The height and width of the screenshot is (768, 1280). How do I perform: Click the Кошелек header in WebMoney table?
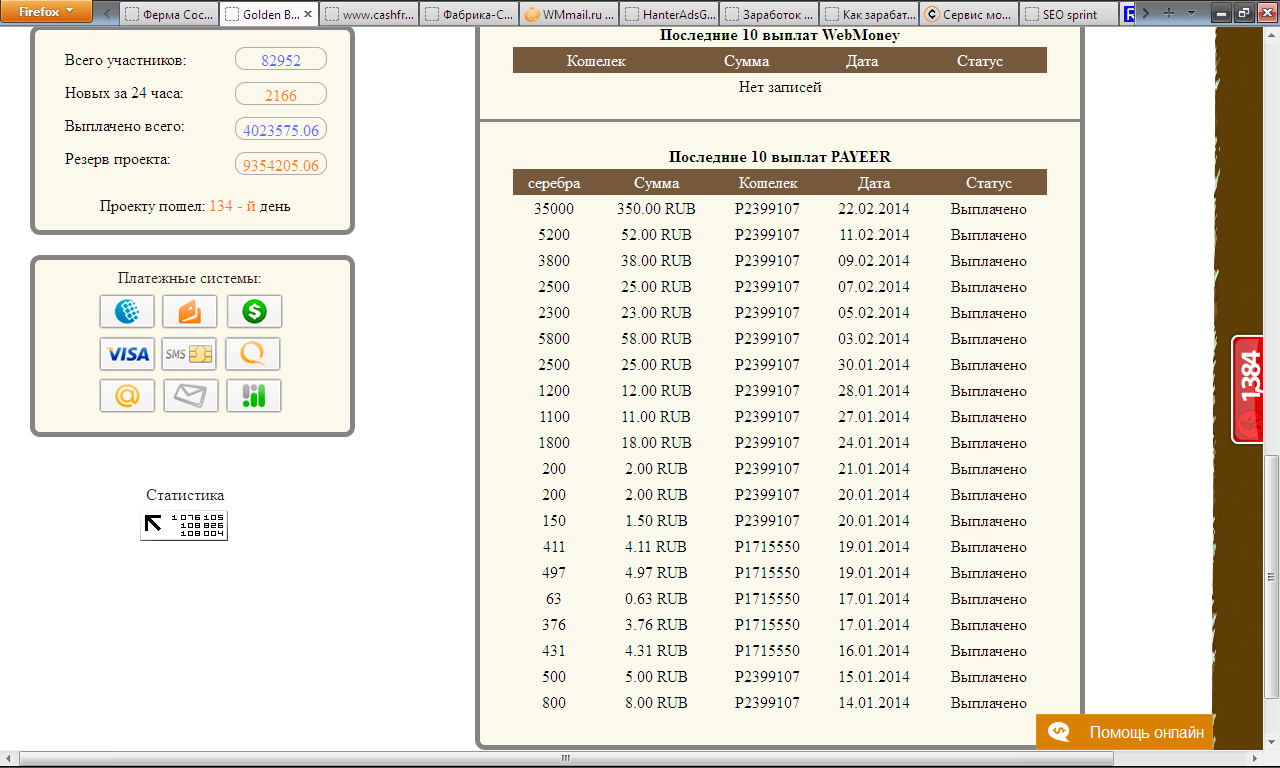click(596, 61)
